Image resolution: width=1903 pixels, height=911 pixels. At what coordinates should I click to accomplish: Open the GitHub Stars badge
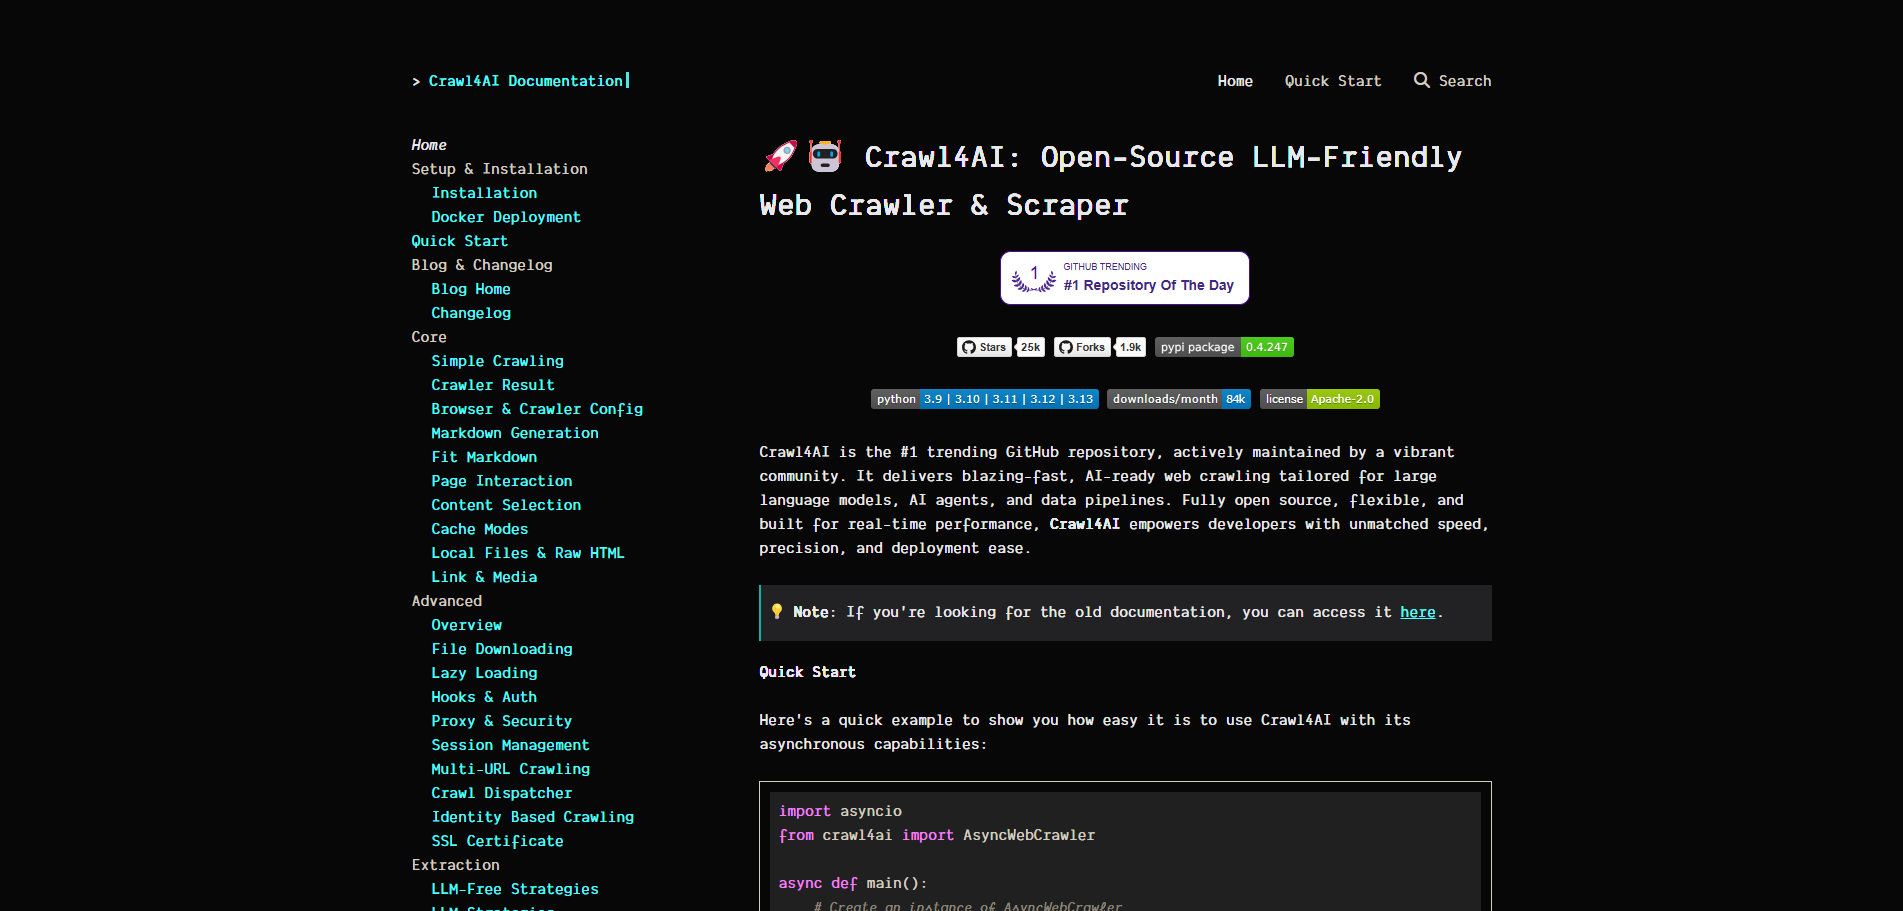tap(1000, 347)
